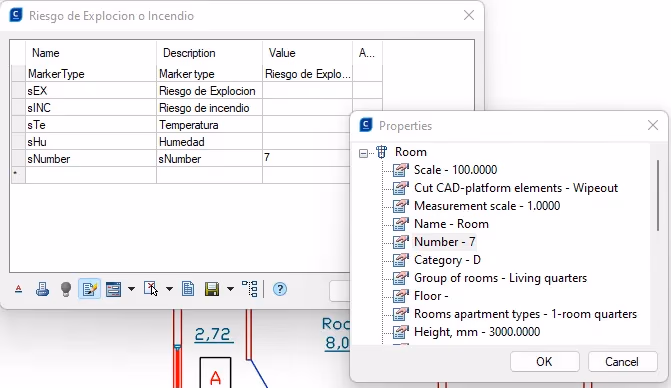This screenshot has width=671, height=388.
Task: Click the gray light bulb icon
Action: (x=65, y=289)
